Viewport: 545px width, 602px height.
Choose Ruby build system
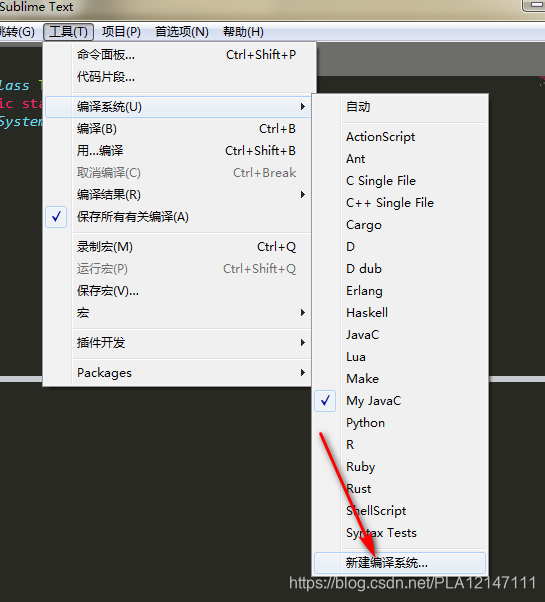coord(400,466)
